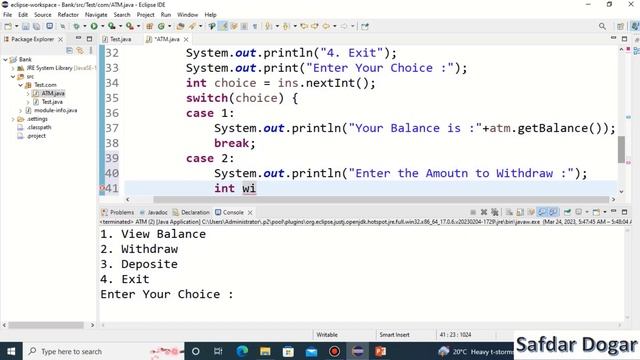The width and height of the screenshot is (640, 360).
Task: Switch to the Test.java editor tab
Action: pyautogui.click(x=117, y=39)
